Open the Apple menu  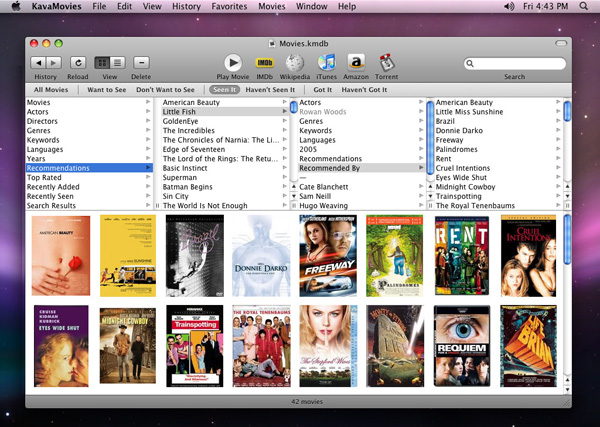[x=16, y=7]
